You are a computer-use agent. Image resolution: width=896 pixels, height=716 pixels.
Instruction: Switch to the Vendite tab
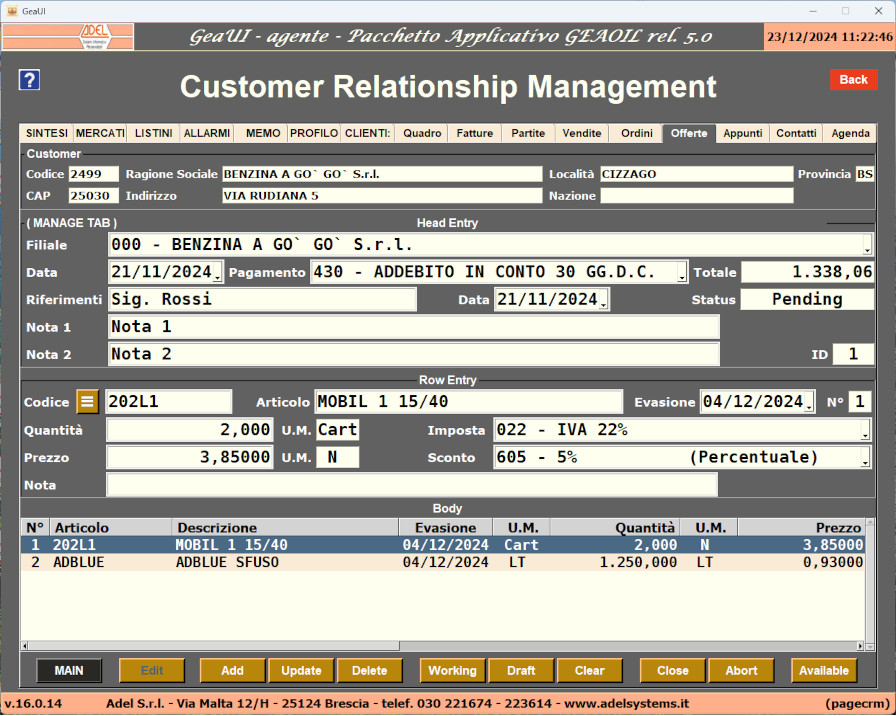coord(582,133)
